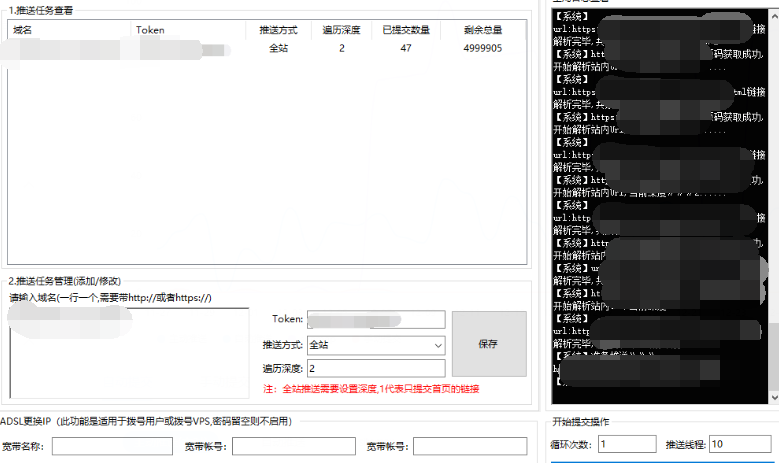
Task: Click the 循环次数 input field
Action: coord(627,444)
